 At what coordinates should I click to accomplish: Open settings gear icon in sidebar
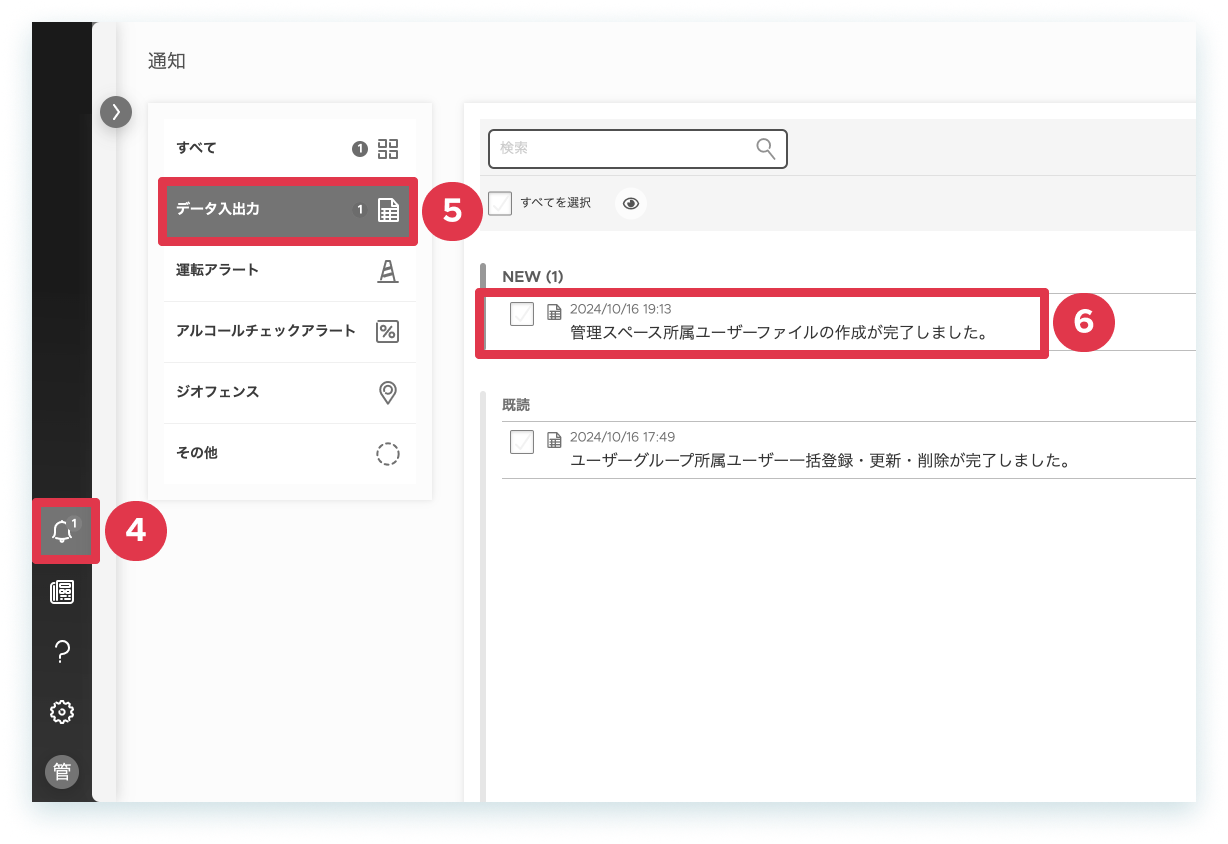point(62,712)
